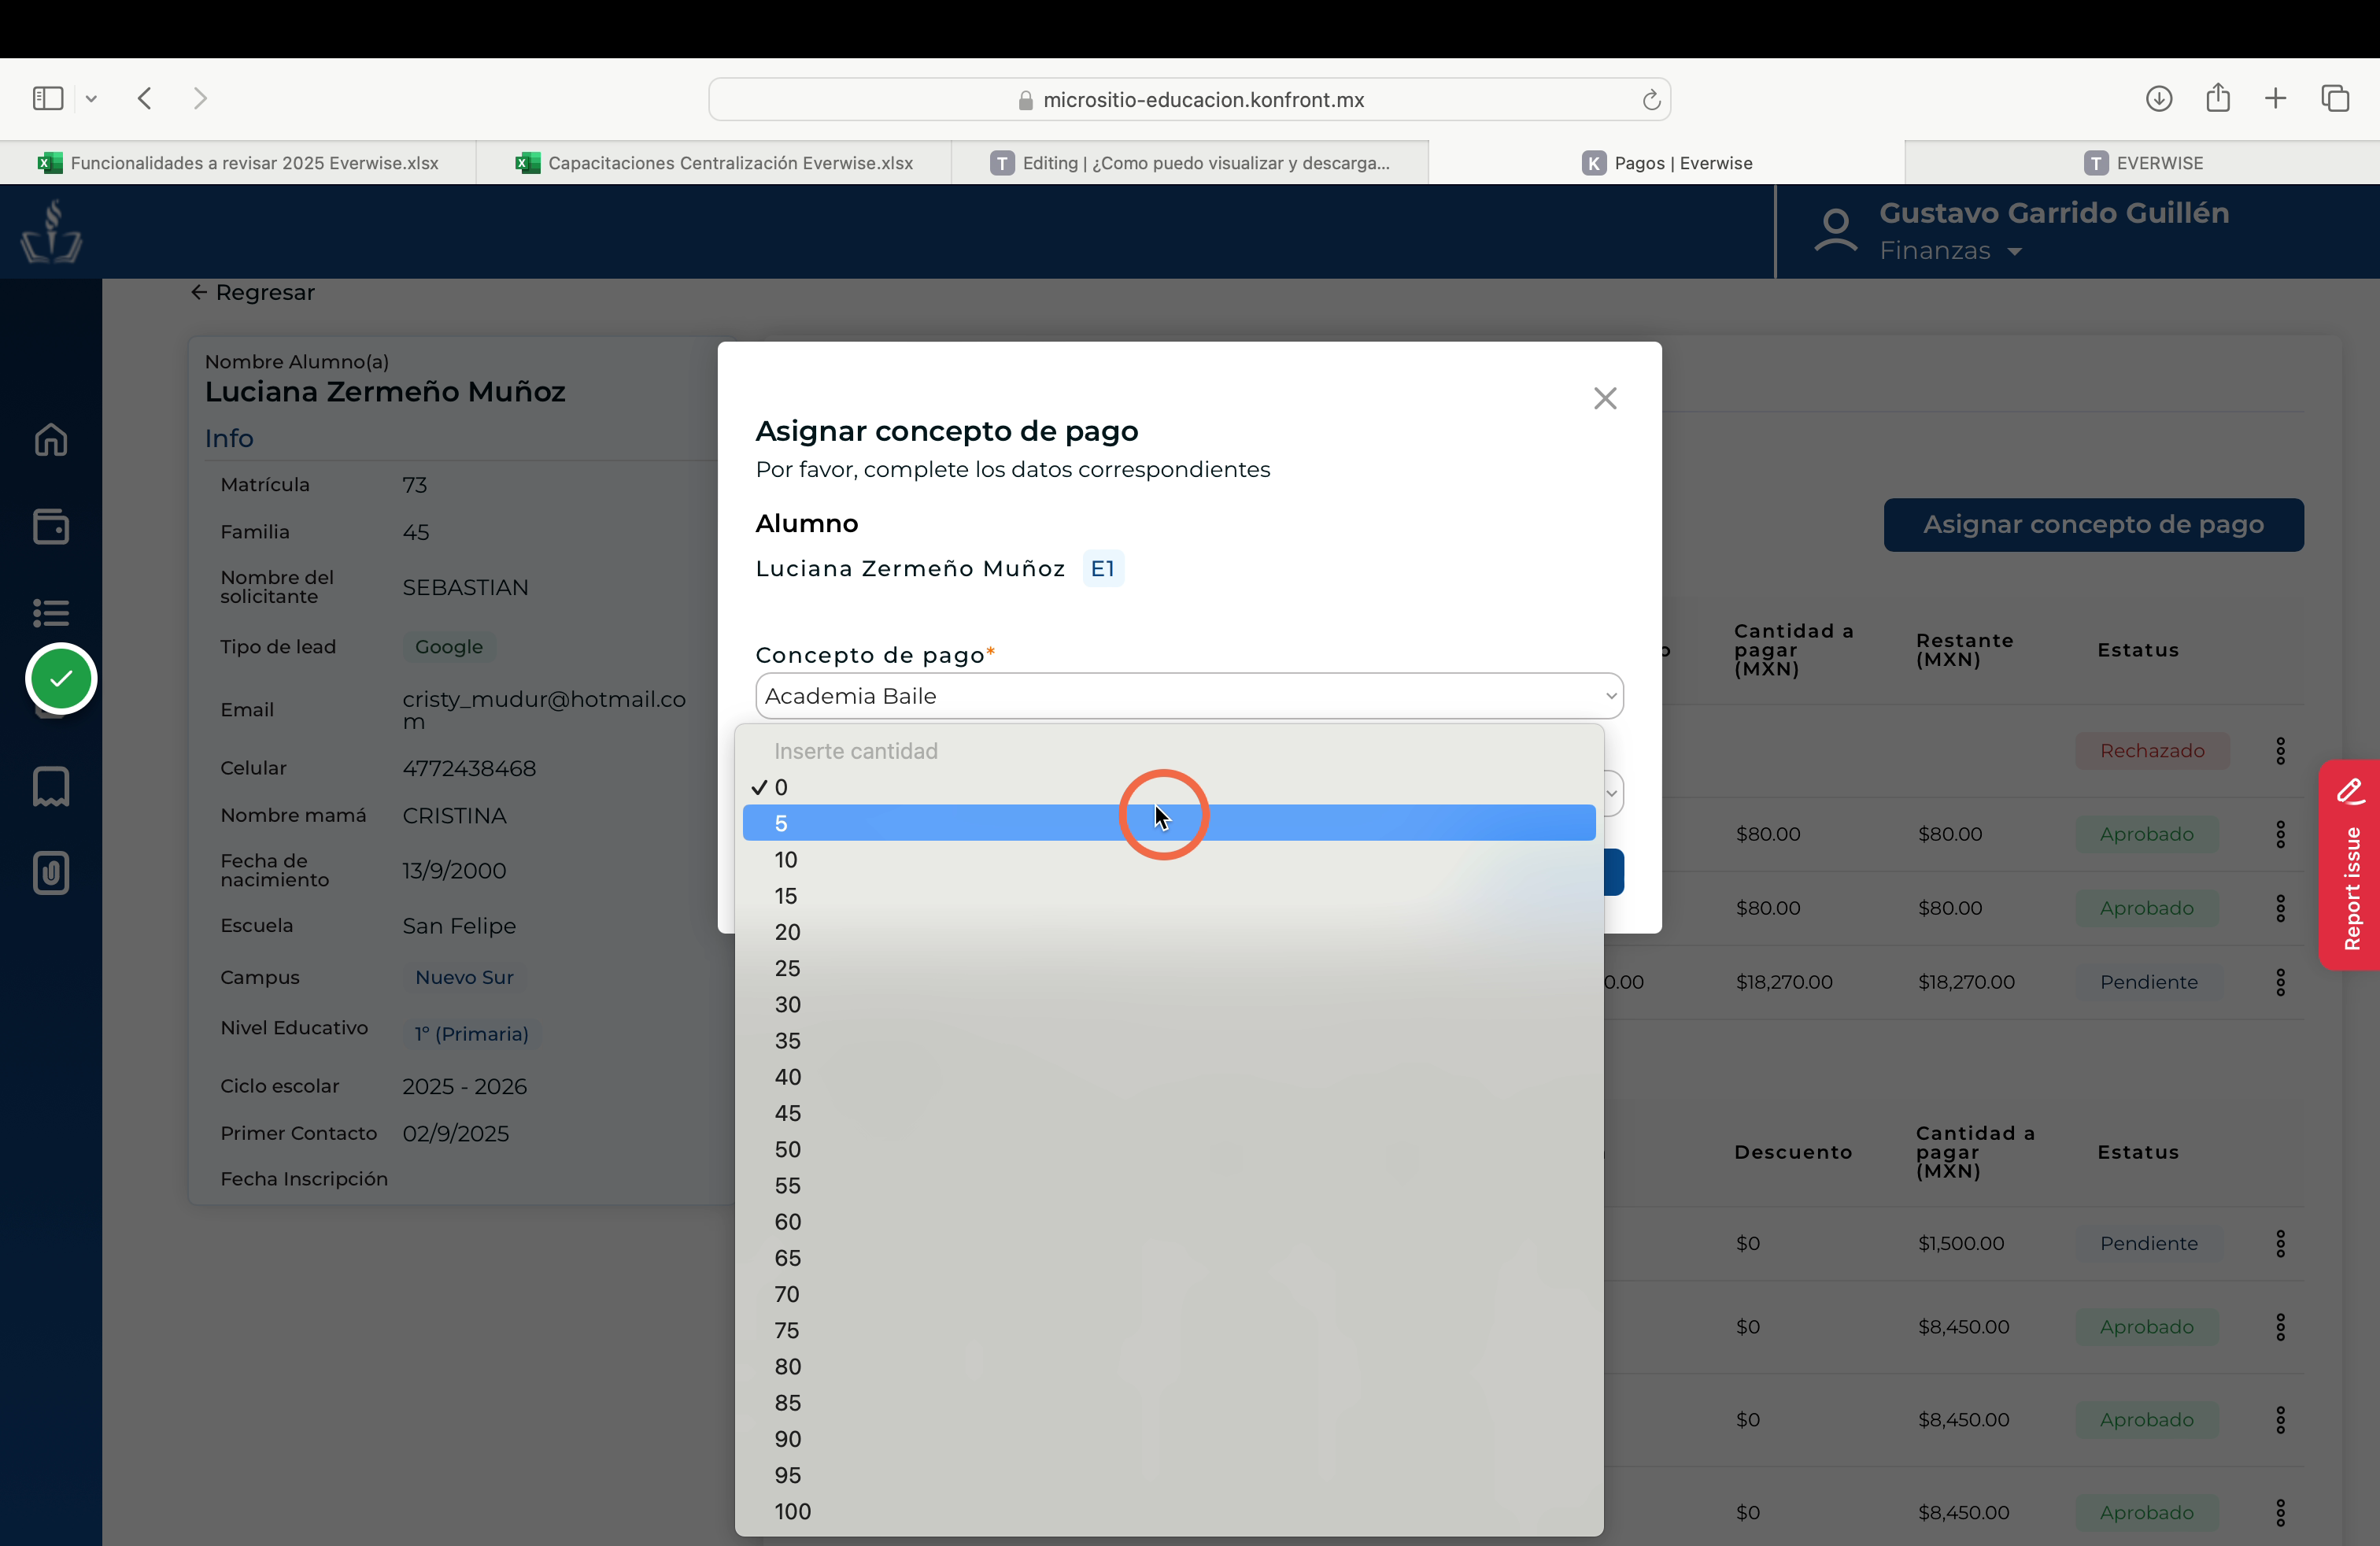Image resolution: width=2380 pixels, height=1546 pixels.
Task: Show Safari tab overview icon
Action: 2335,98
